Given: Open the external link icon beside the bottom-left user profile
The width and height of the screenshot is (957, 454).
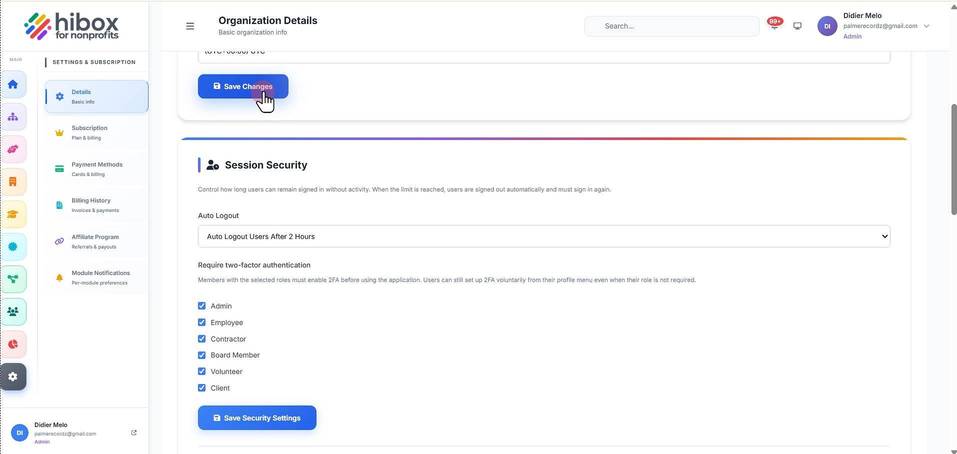Looking at the screenshot, I should click(134, 433).
